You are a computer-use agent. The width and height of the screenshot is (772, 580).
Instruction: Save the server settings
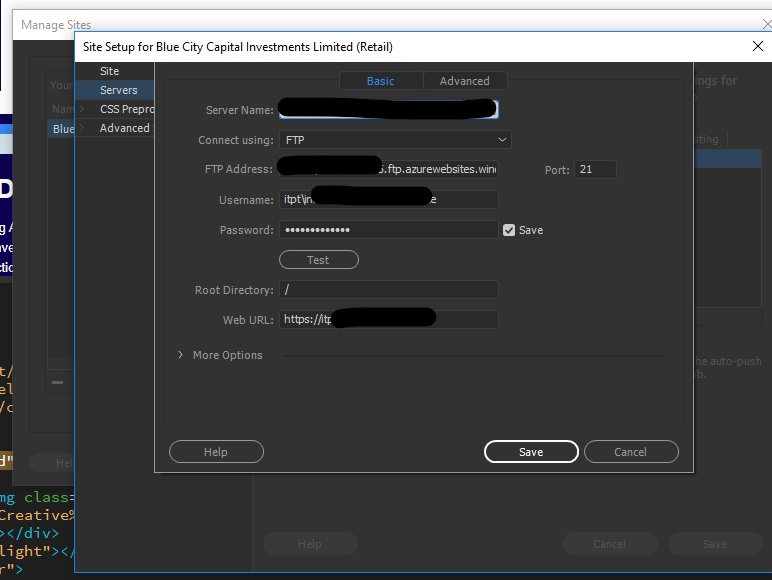click(x=531, y=451)
